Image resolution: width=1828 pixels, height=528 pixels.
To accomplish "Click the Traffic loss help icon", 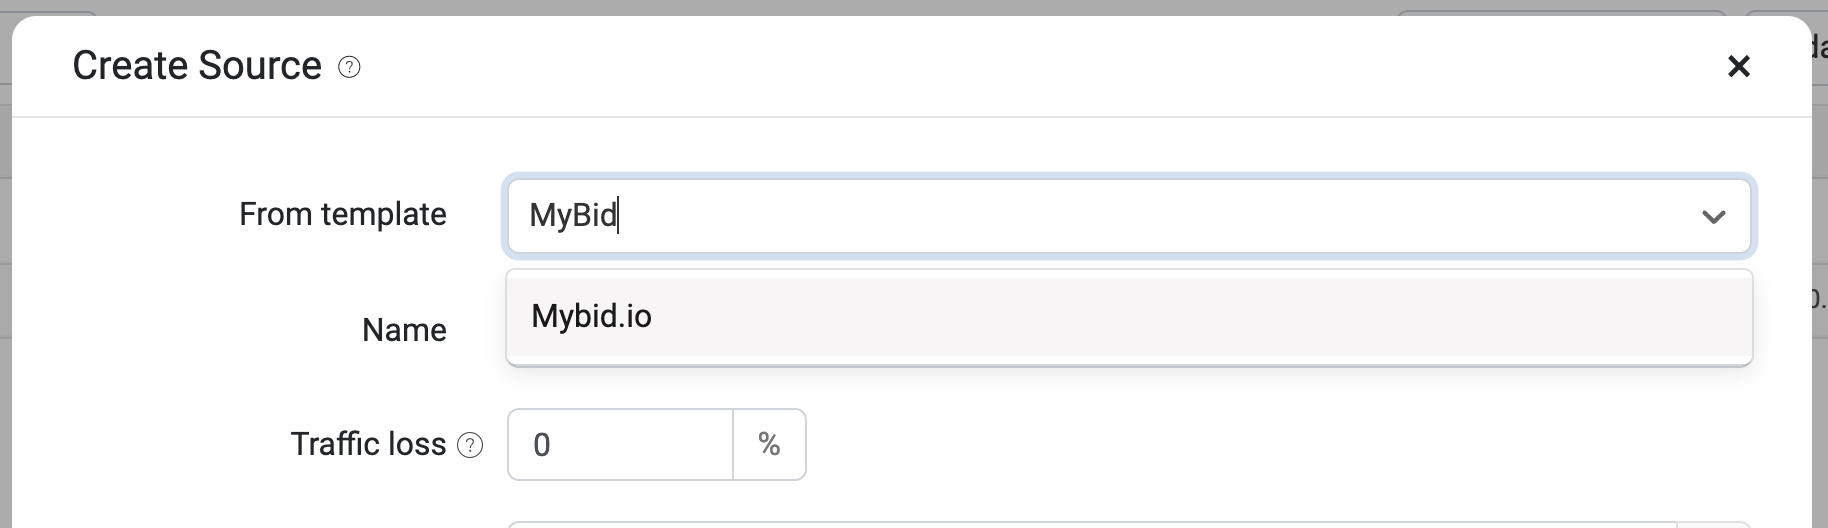I will coord(470,445).
